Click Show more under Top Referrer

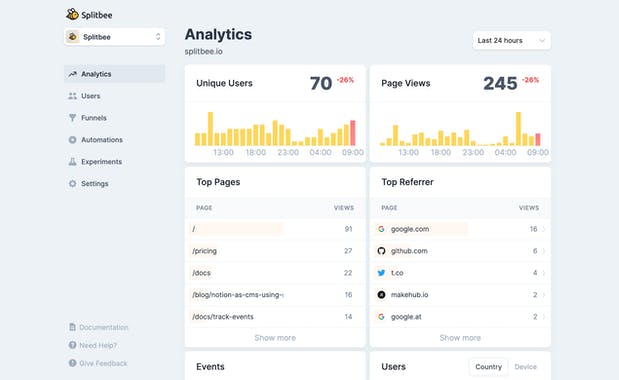(x=460, y=338)
